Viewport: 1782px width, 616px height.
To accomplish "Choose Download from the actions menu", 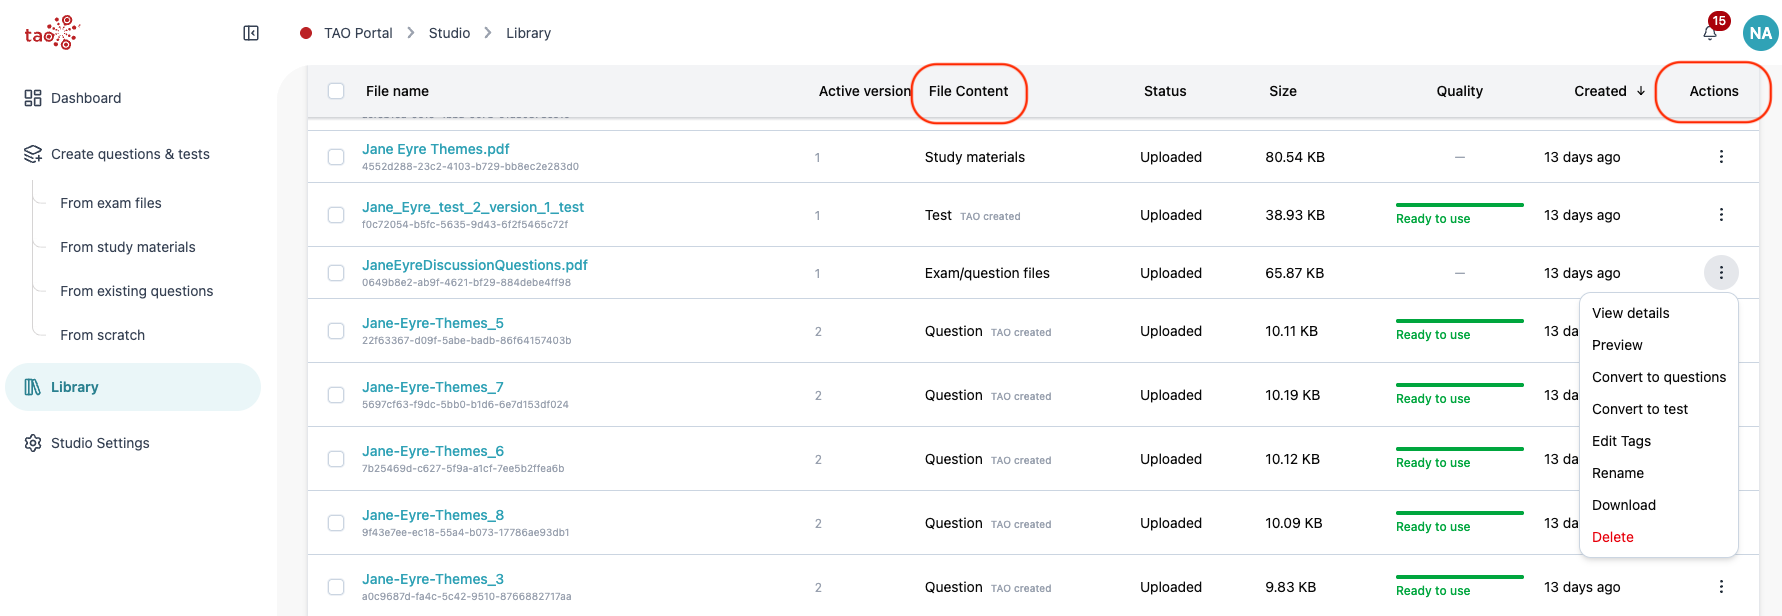I will pos(1624,505).
